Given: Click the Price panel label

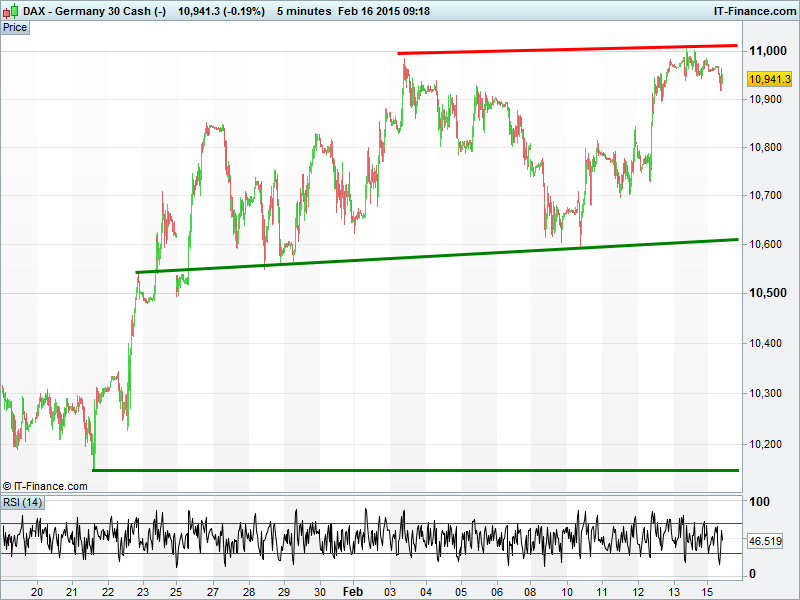Looking at the screenshot, I should [x=15, y=27].
